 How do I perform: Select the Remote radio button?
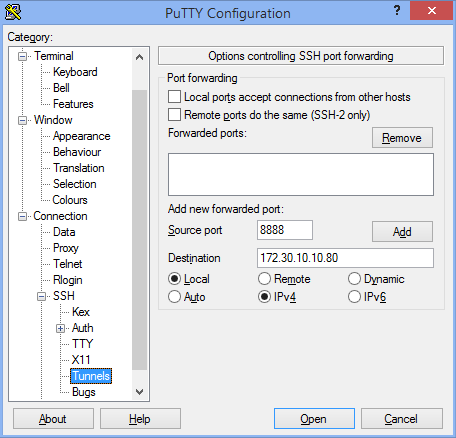[264, 279]
